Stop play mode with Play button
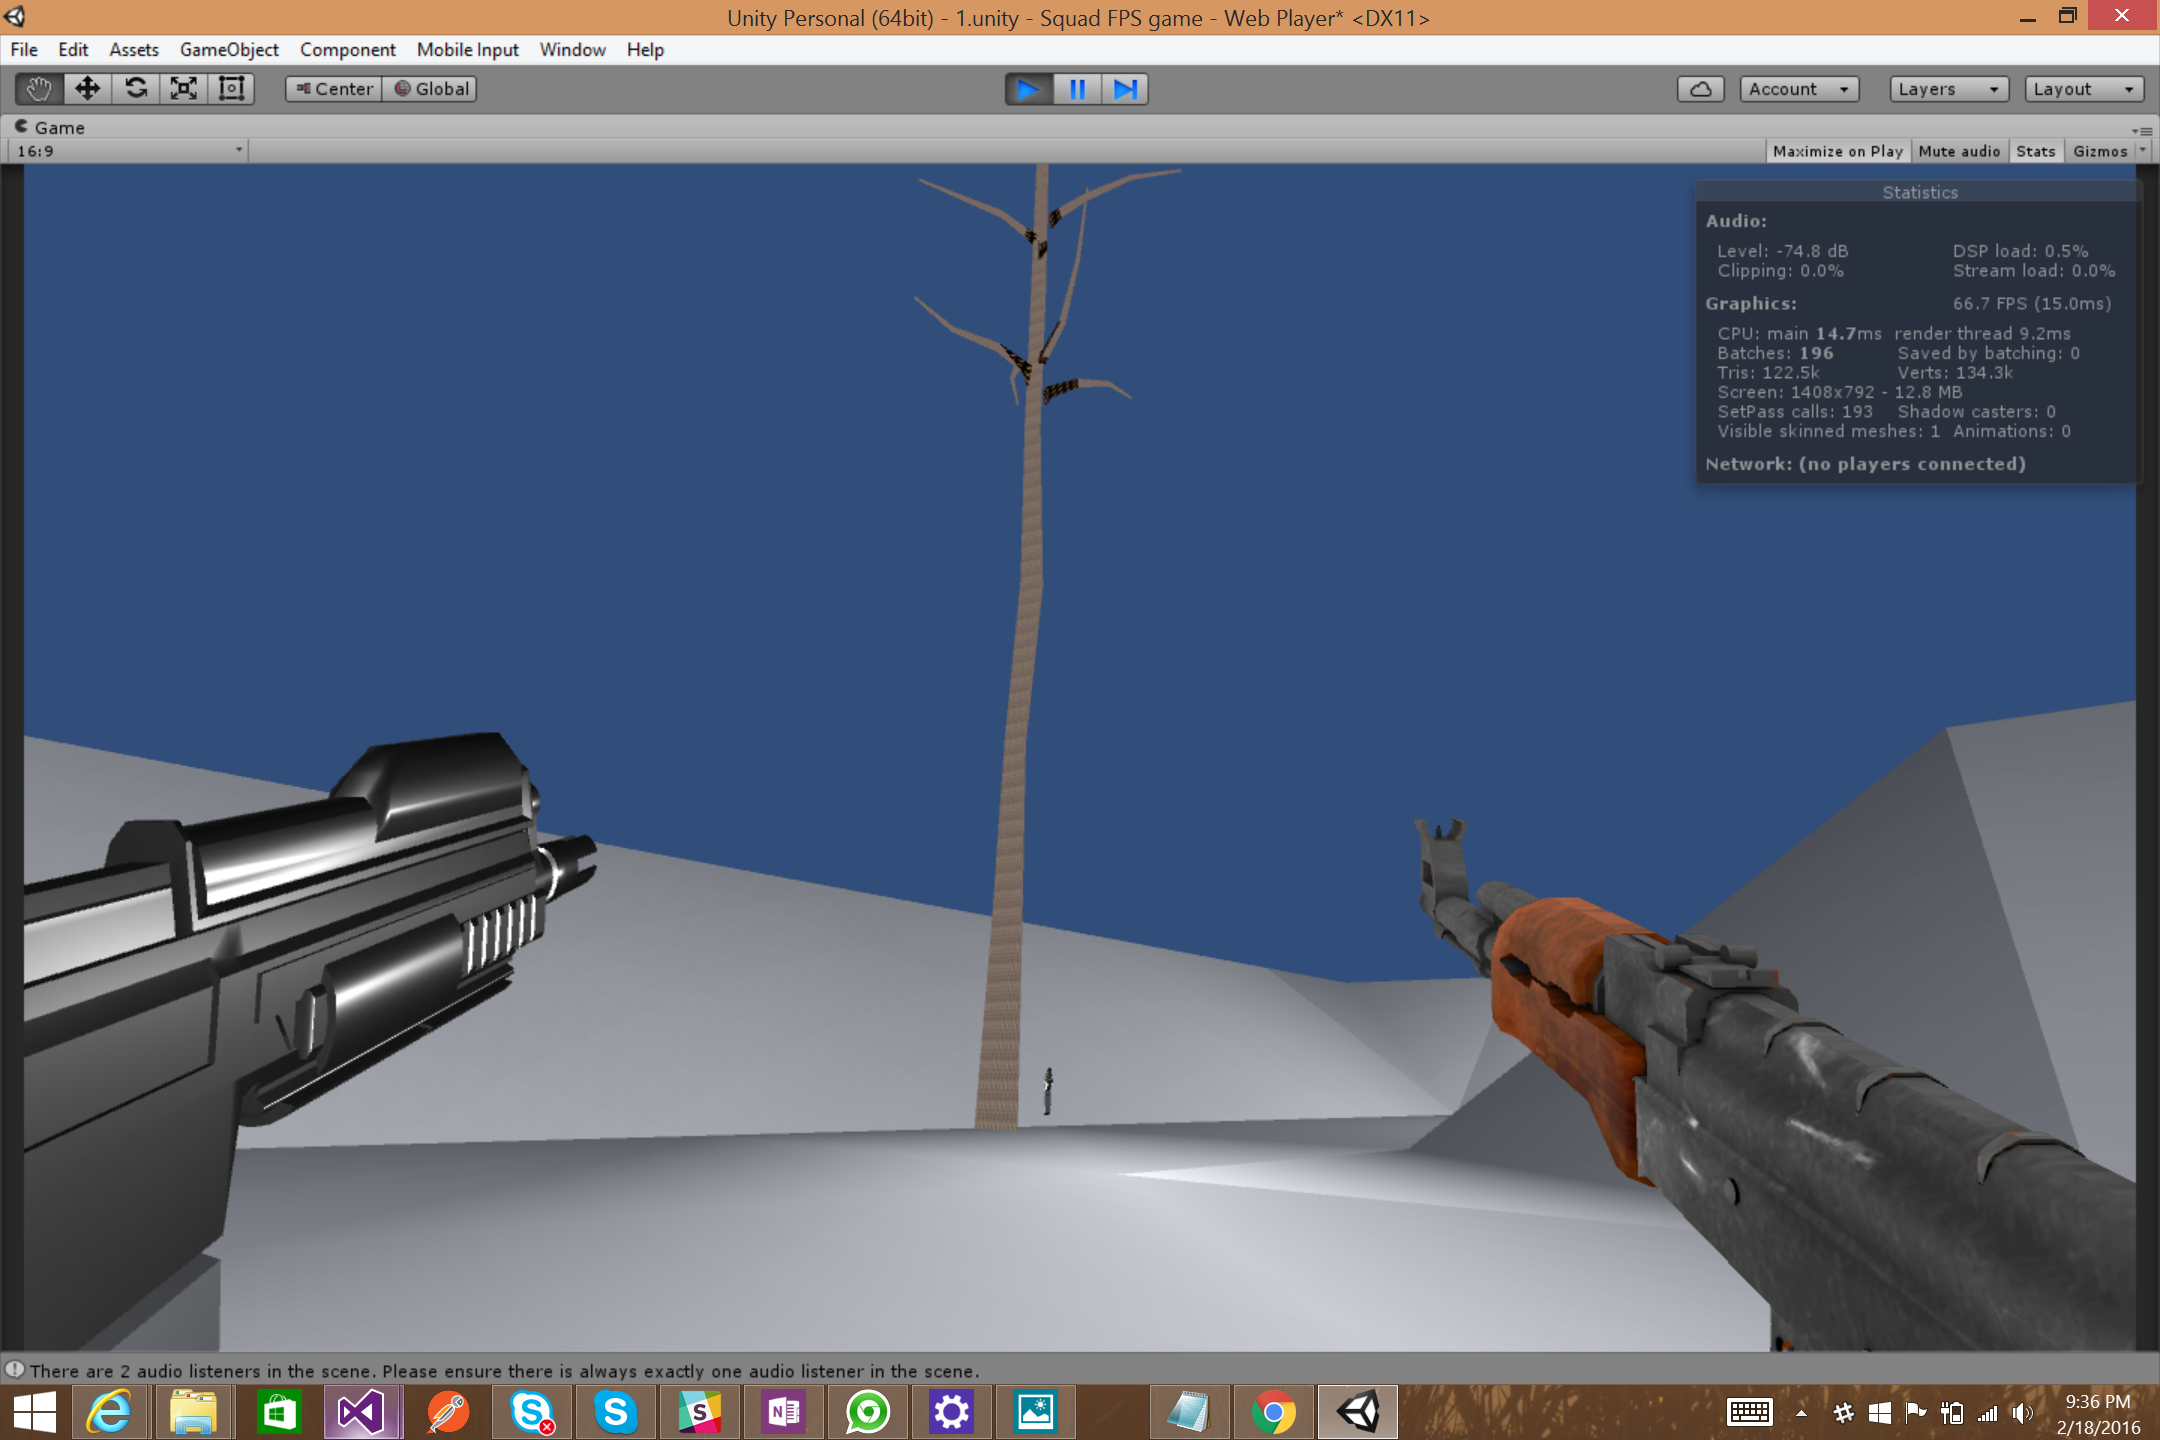The image size is (2160, 1440). pos(1029,89)
